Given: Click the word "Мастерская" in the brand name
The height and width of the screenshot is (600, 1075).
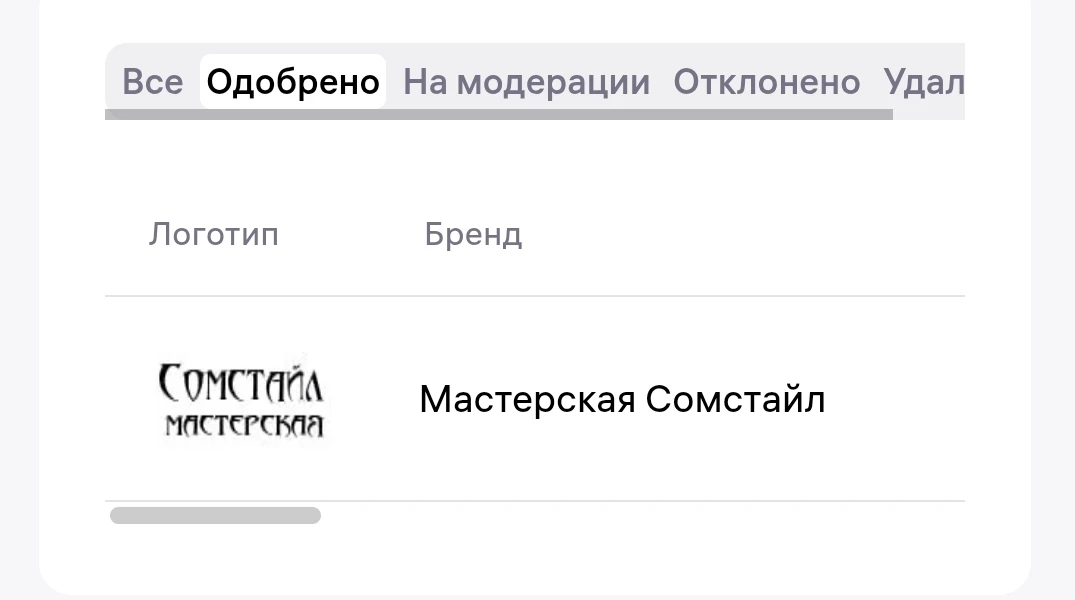Looking at the screenshot, I should coord(527,400).
